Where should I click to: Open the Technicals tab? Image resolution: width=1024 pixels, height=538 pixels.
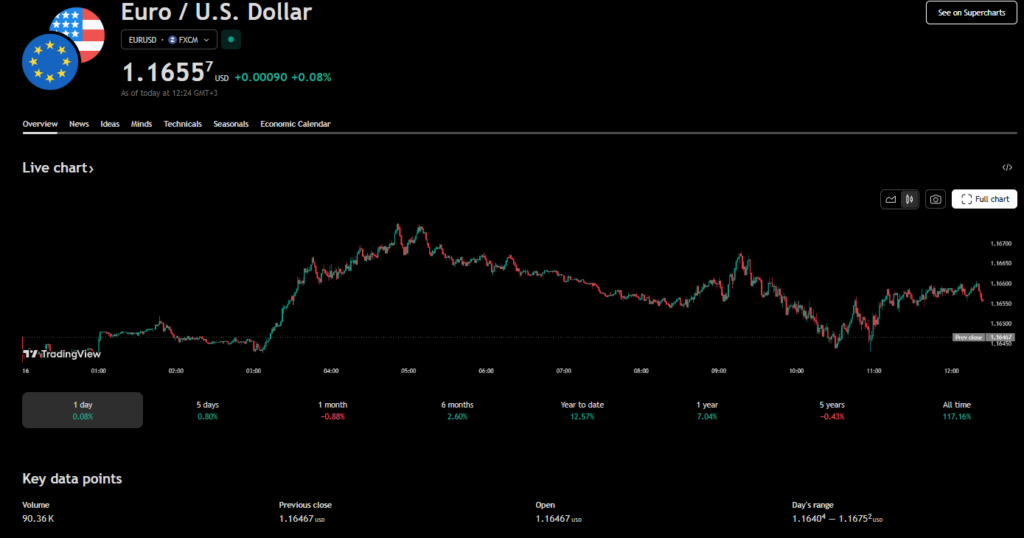[182, 124]
